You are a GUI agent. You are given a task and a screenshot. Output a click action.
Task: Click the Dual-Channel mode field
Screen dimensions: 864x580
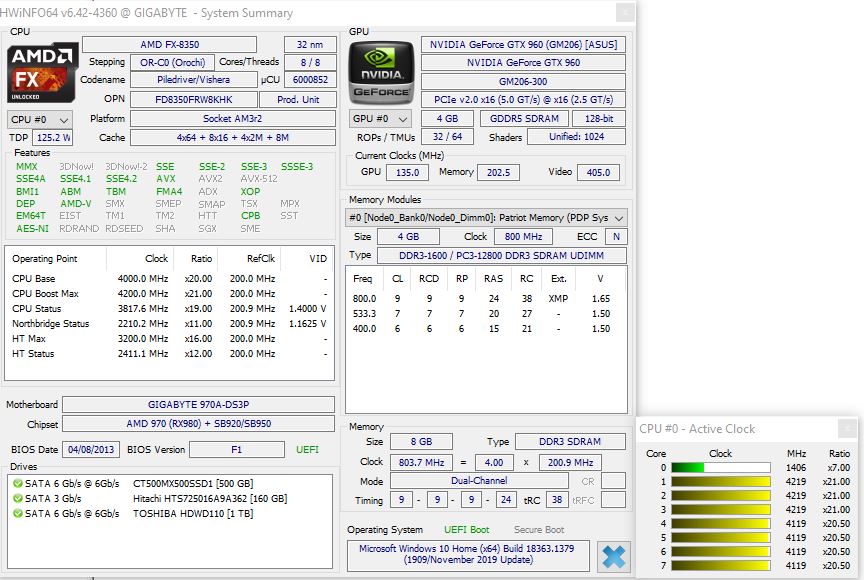[x=479, y=481]
